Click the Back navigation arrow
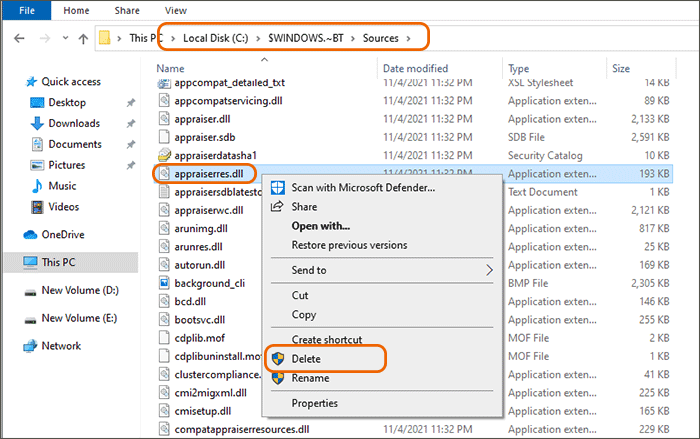 coord(19,39)
